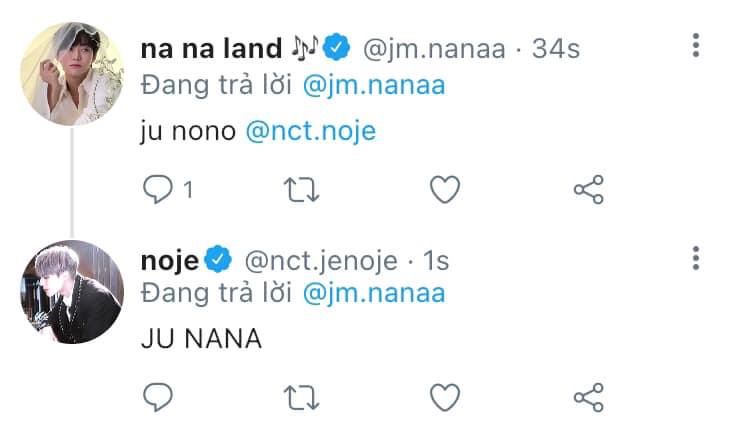Open the @nct.noje mention link
Image resolution: width=750 pixels, height=426 pixels.
[x=310, y=131]
